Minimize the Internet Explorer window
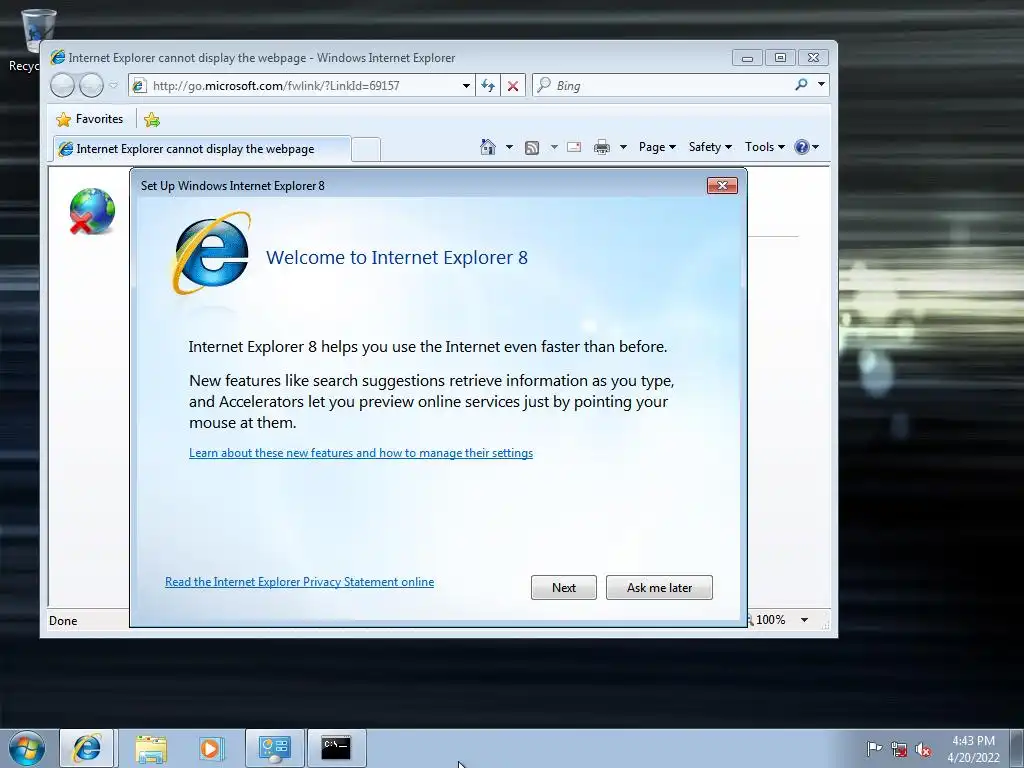The image size is (1024, 768). click(748, 58)
